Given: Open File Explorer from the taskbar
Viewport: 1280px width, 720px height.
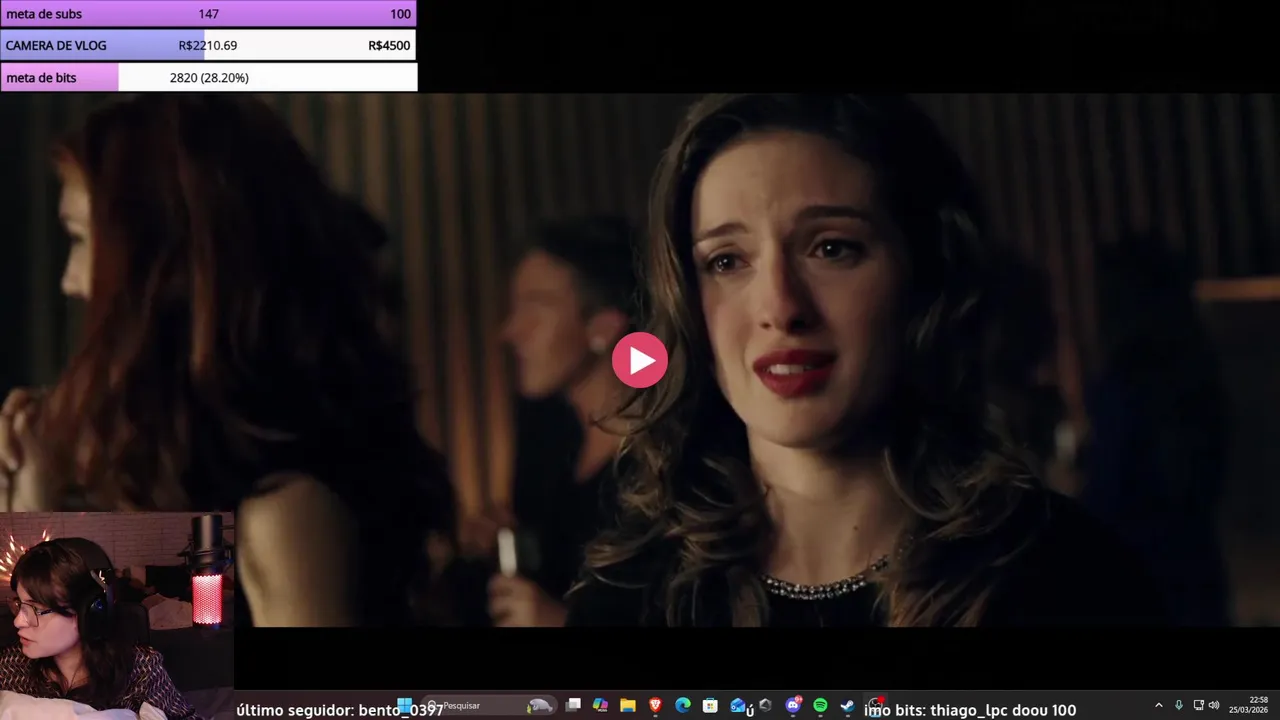Looking at the screenshot, I should coord(628,706).
